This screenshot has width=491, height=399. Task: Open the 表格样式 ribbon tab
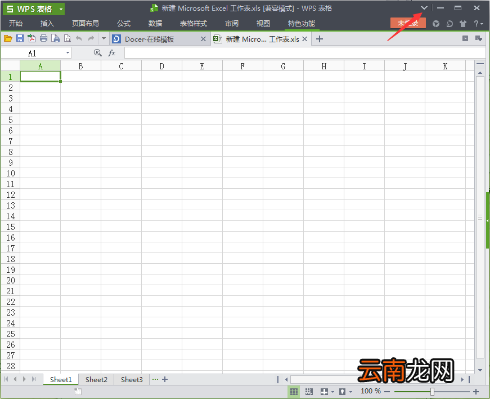point(193,23)
